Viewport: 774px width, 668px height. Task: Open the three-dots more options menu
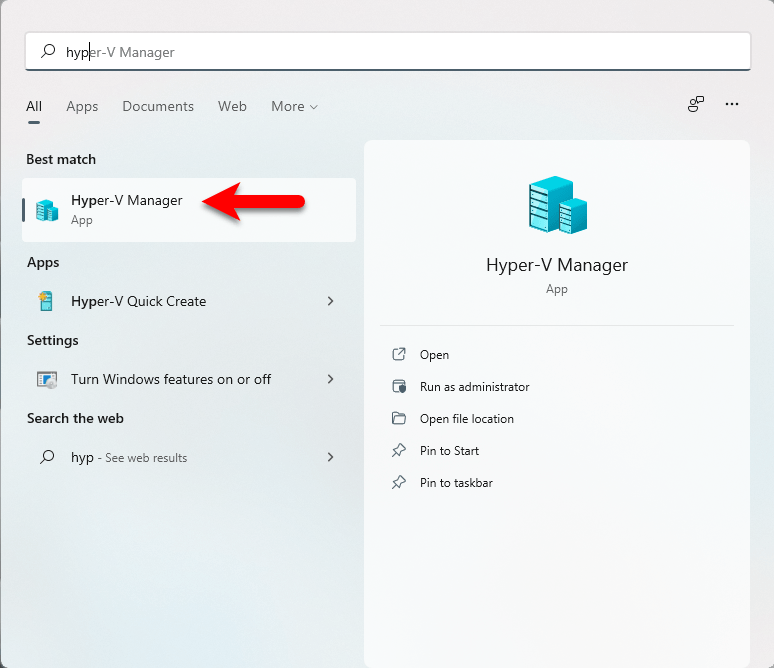[732, 104]
